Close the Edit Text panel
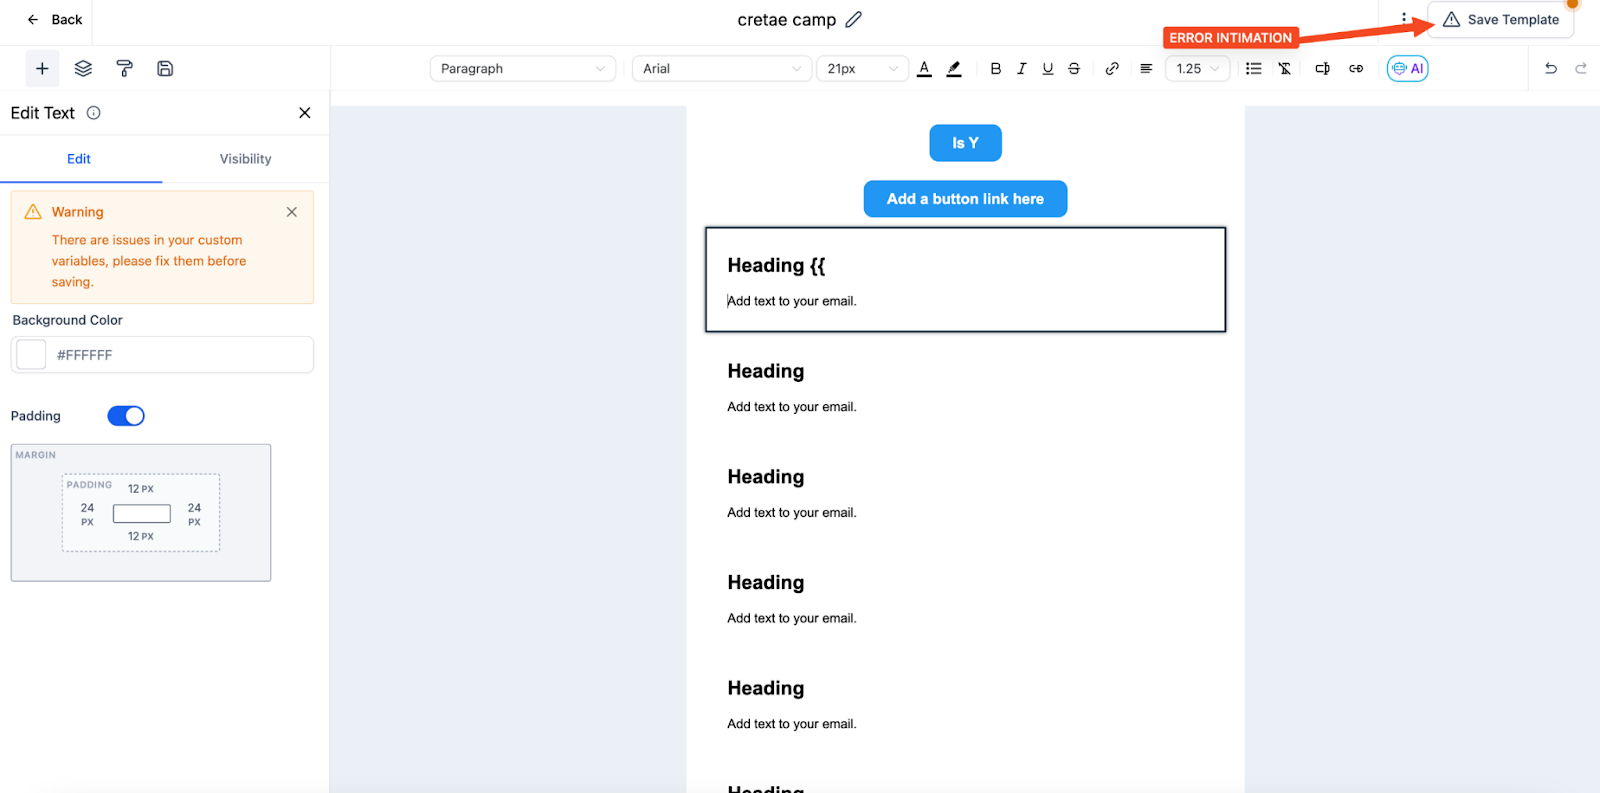The image size is (1600, 793). (x=305, y=113)
